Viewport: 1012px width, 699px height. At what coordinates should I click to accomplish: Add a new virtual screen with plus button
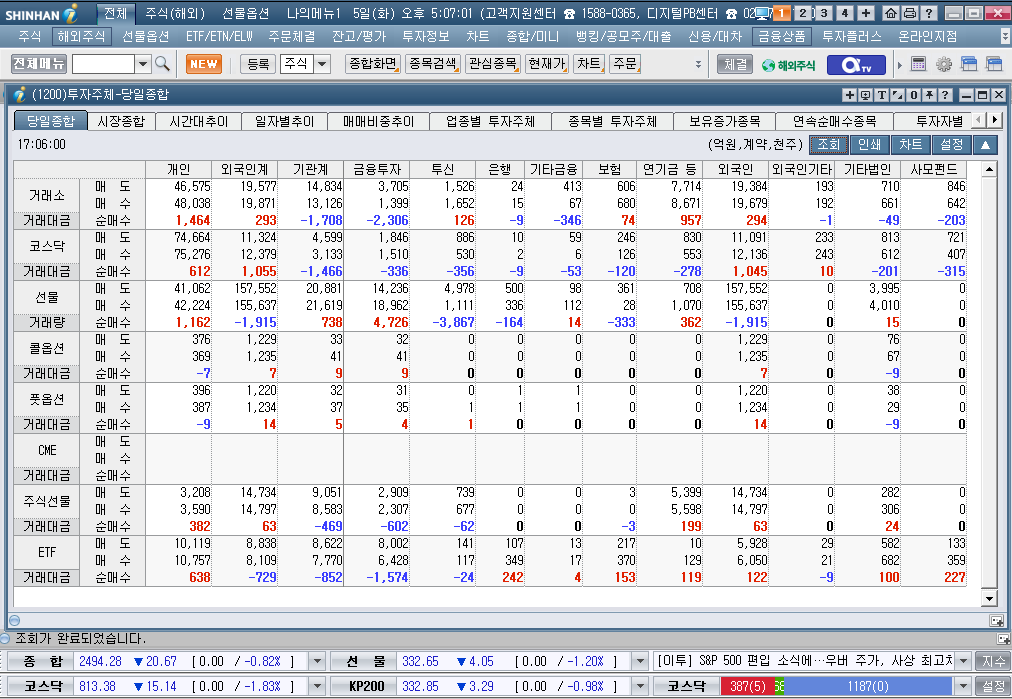(866, 13)
